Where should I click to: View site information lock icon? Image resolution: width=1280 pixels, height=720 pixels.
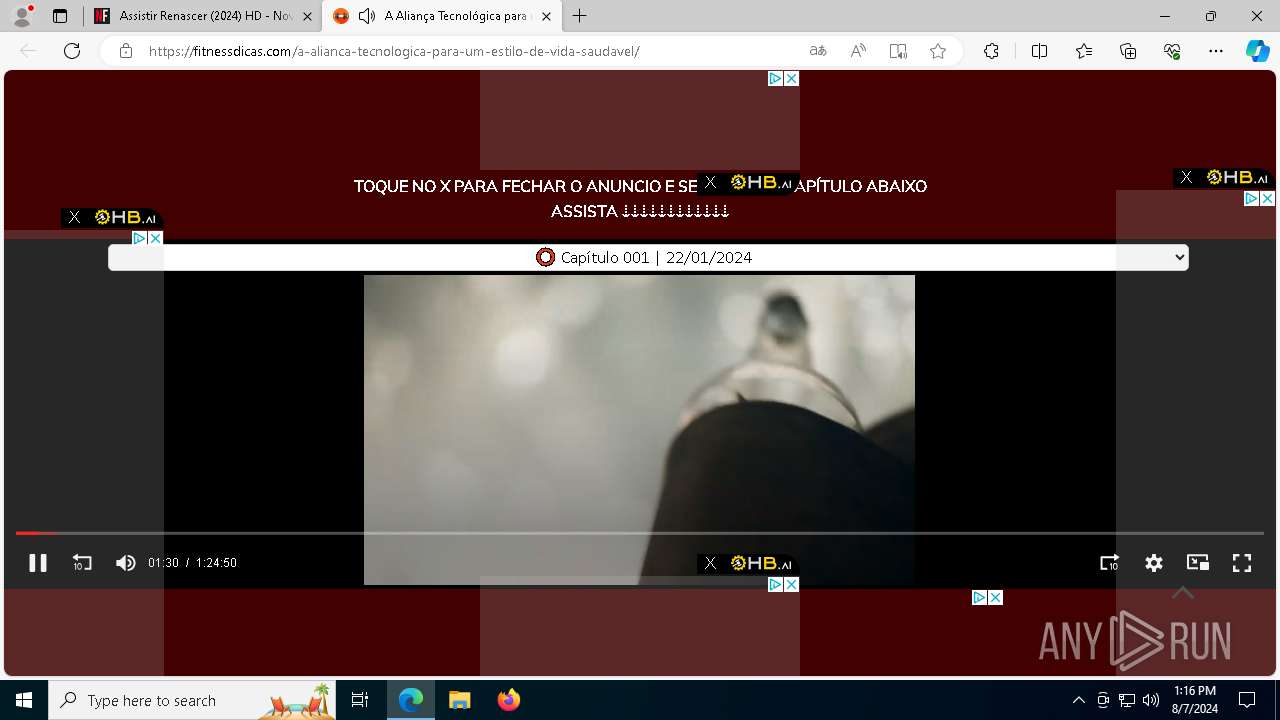tap(126, 51)
